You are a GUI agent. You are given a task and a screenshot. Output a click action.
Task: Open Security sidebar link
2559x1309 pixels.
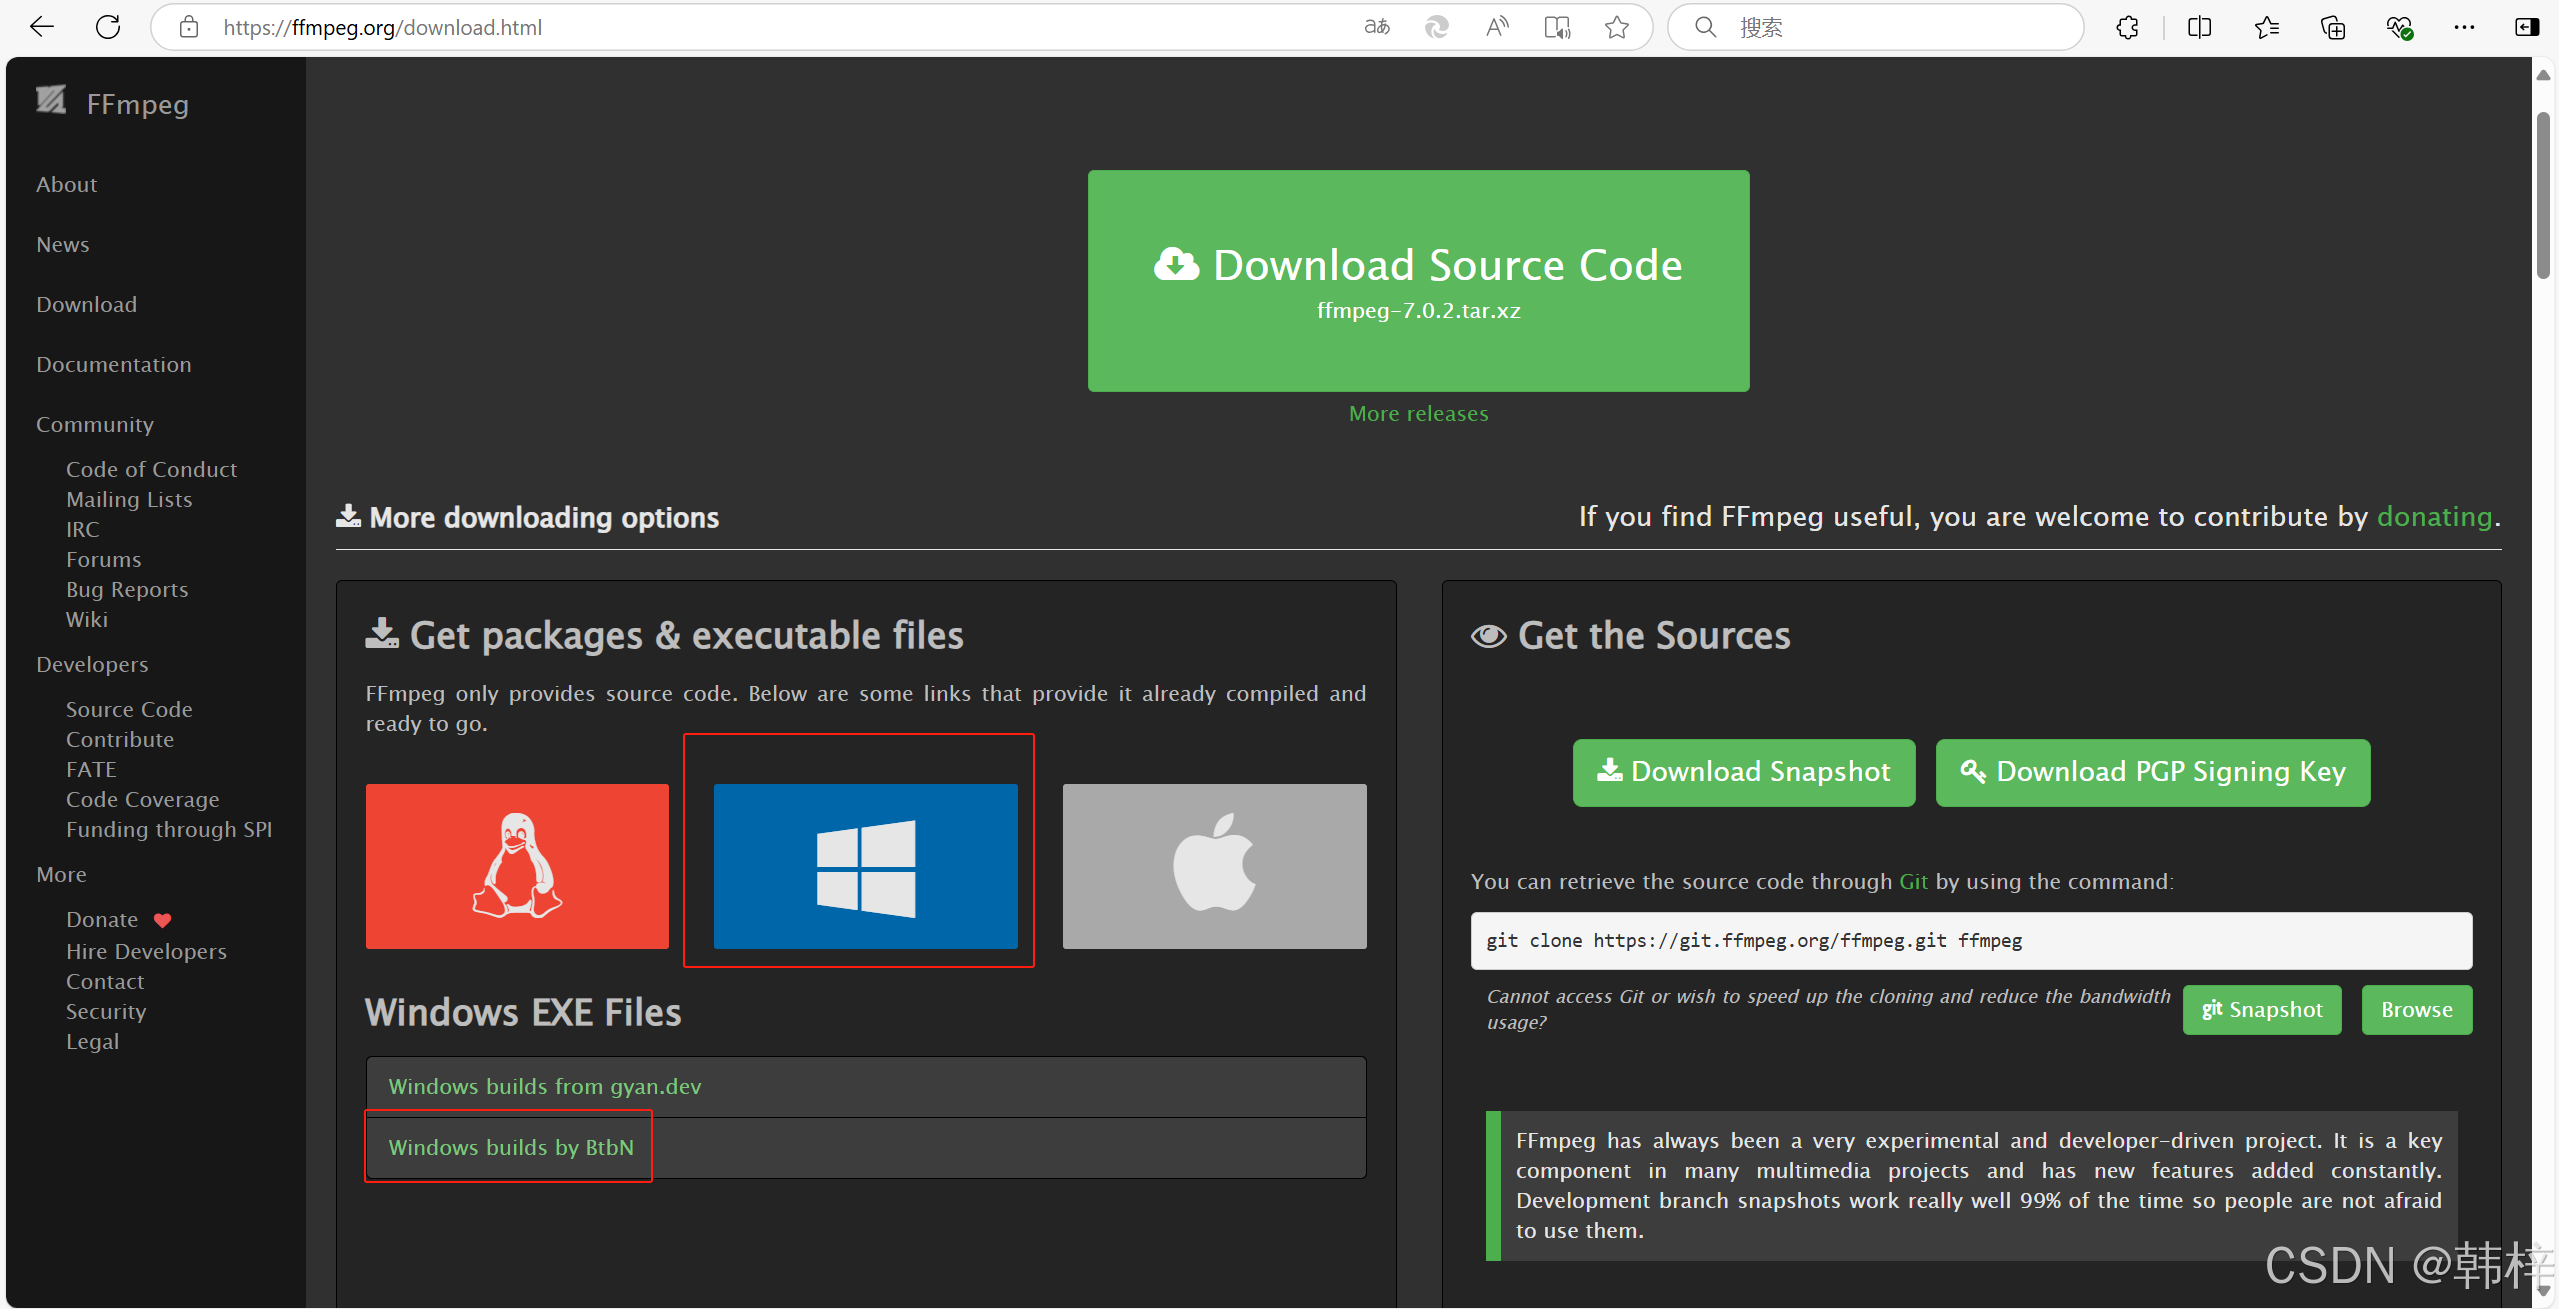pyautogui.click(x=106, y=1012)
